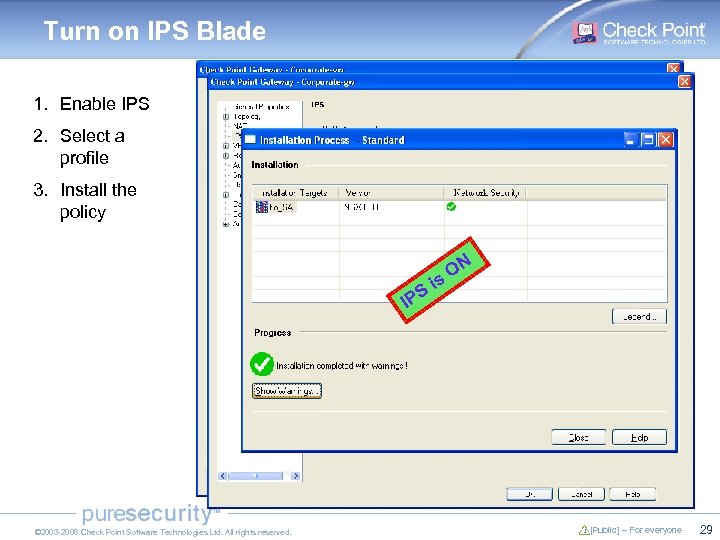Screen dimensions: 720x540
Task: Click Close in Installation Process dialog
Action: pos(579,438)
